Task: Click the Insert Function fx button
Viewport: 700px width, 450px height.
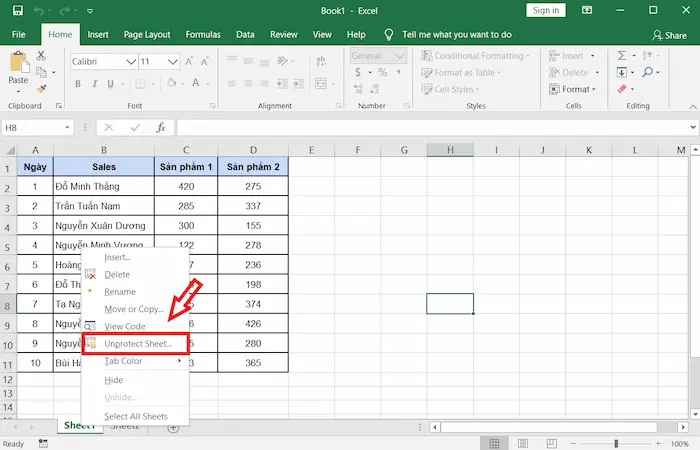Action: (161, 128)
